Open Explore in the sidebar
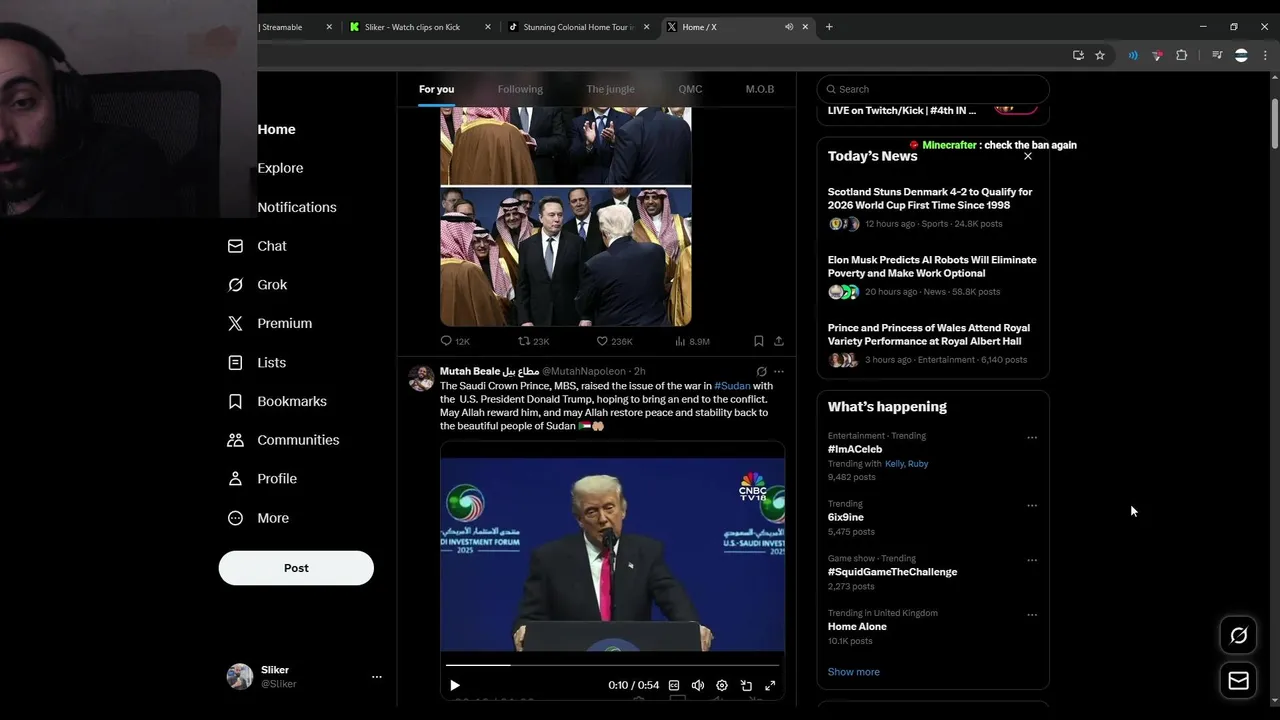Image resolution: width=1280 pixels, height=720 pixels. click(x=280, y=168)
